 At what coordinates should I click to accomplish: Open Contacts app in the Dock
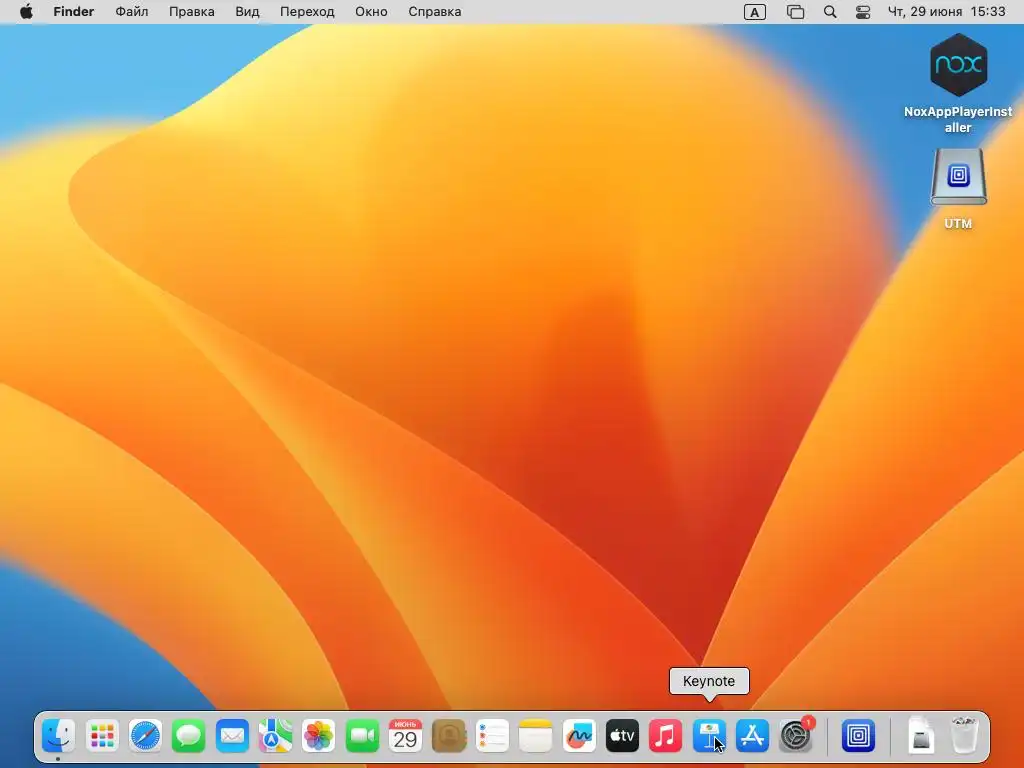click(449, 736)
